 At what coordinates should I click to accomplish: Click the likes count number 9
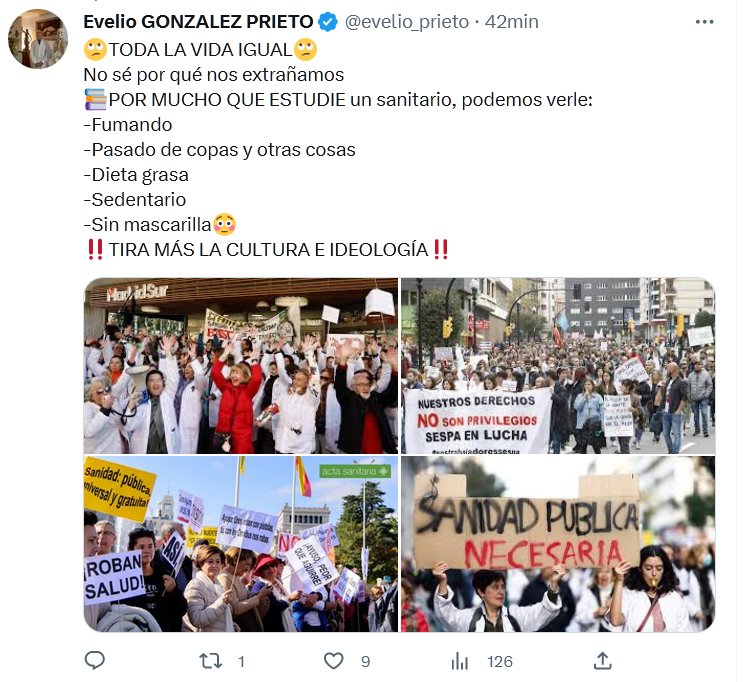(365, 662)
